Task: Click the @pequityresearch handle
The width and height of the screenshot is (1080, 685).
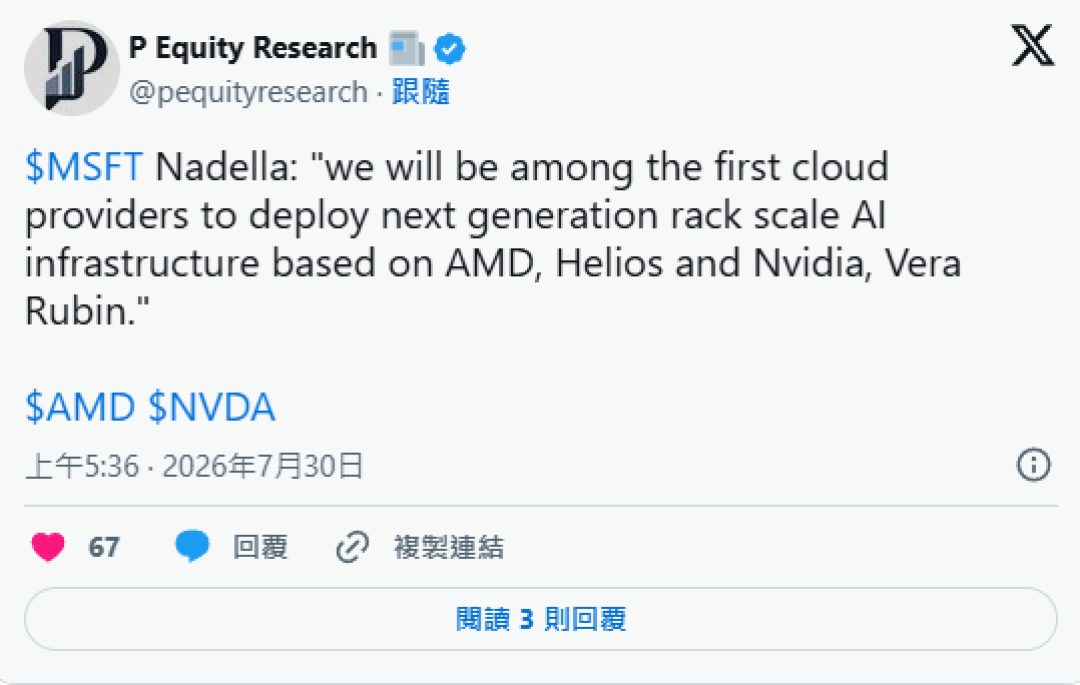Action: pyautogui.click(x=249, y=92)
